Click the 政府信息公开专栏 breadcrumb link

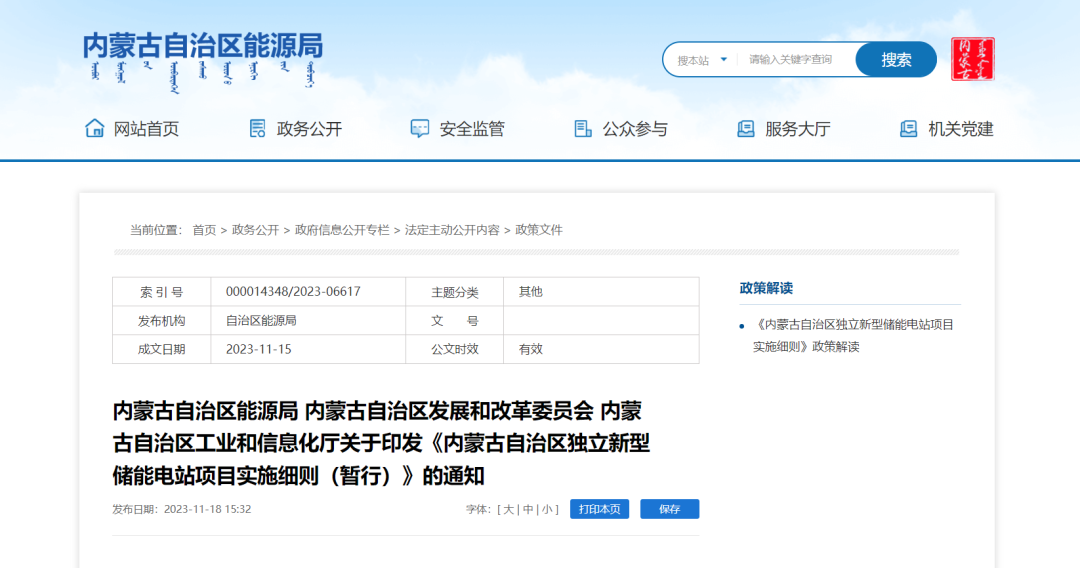pyautogui.click(x=342, y=230)
